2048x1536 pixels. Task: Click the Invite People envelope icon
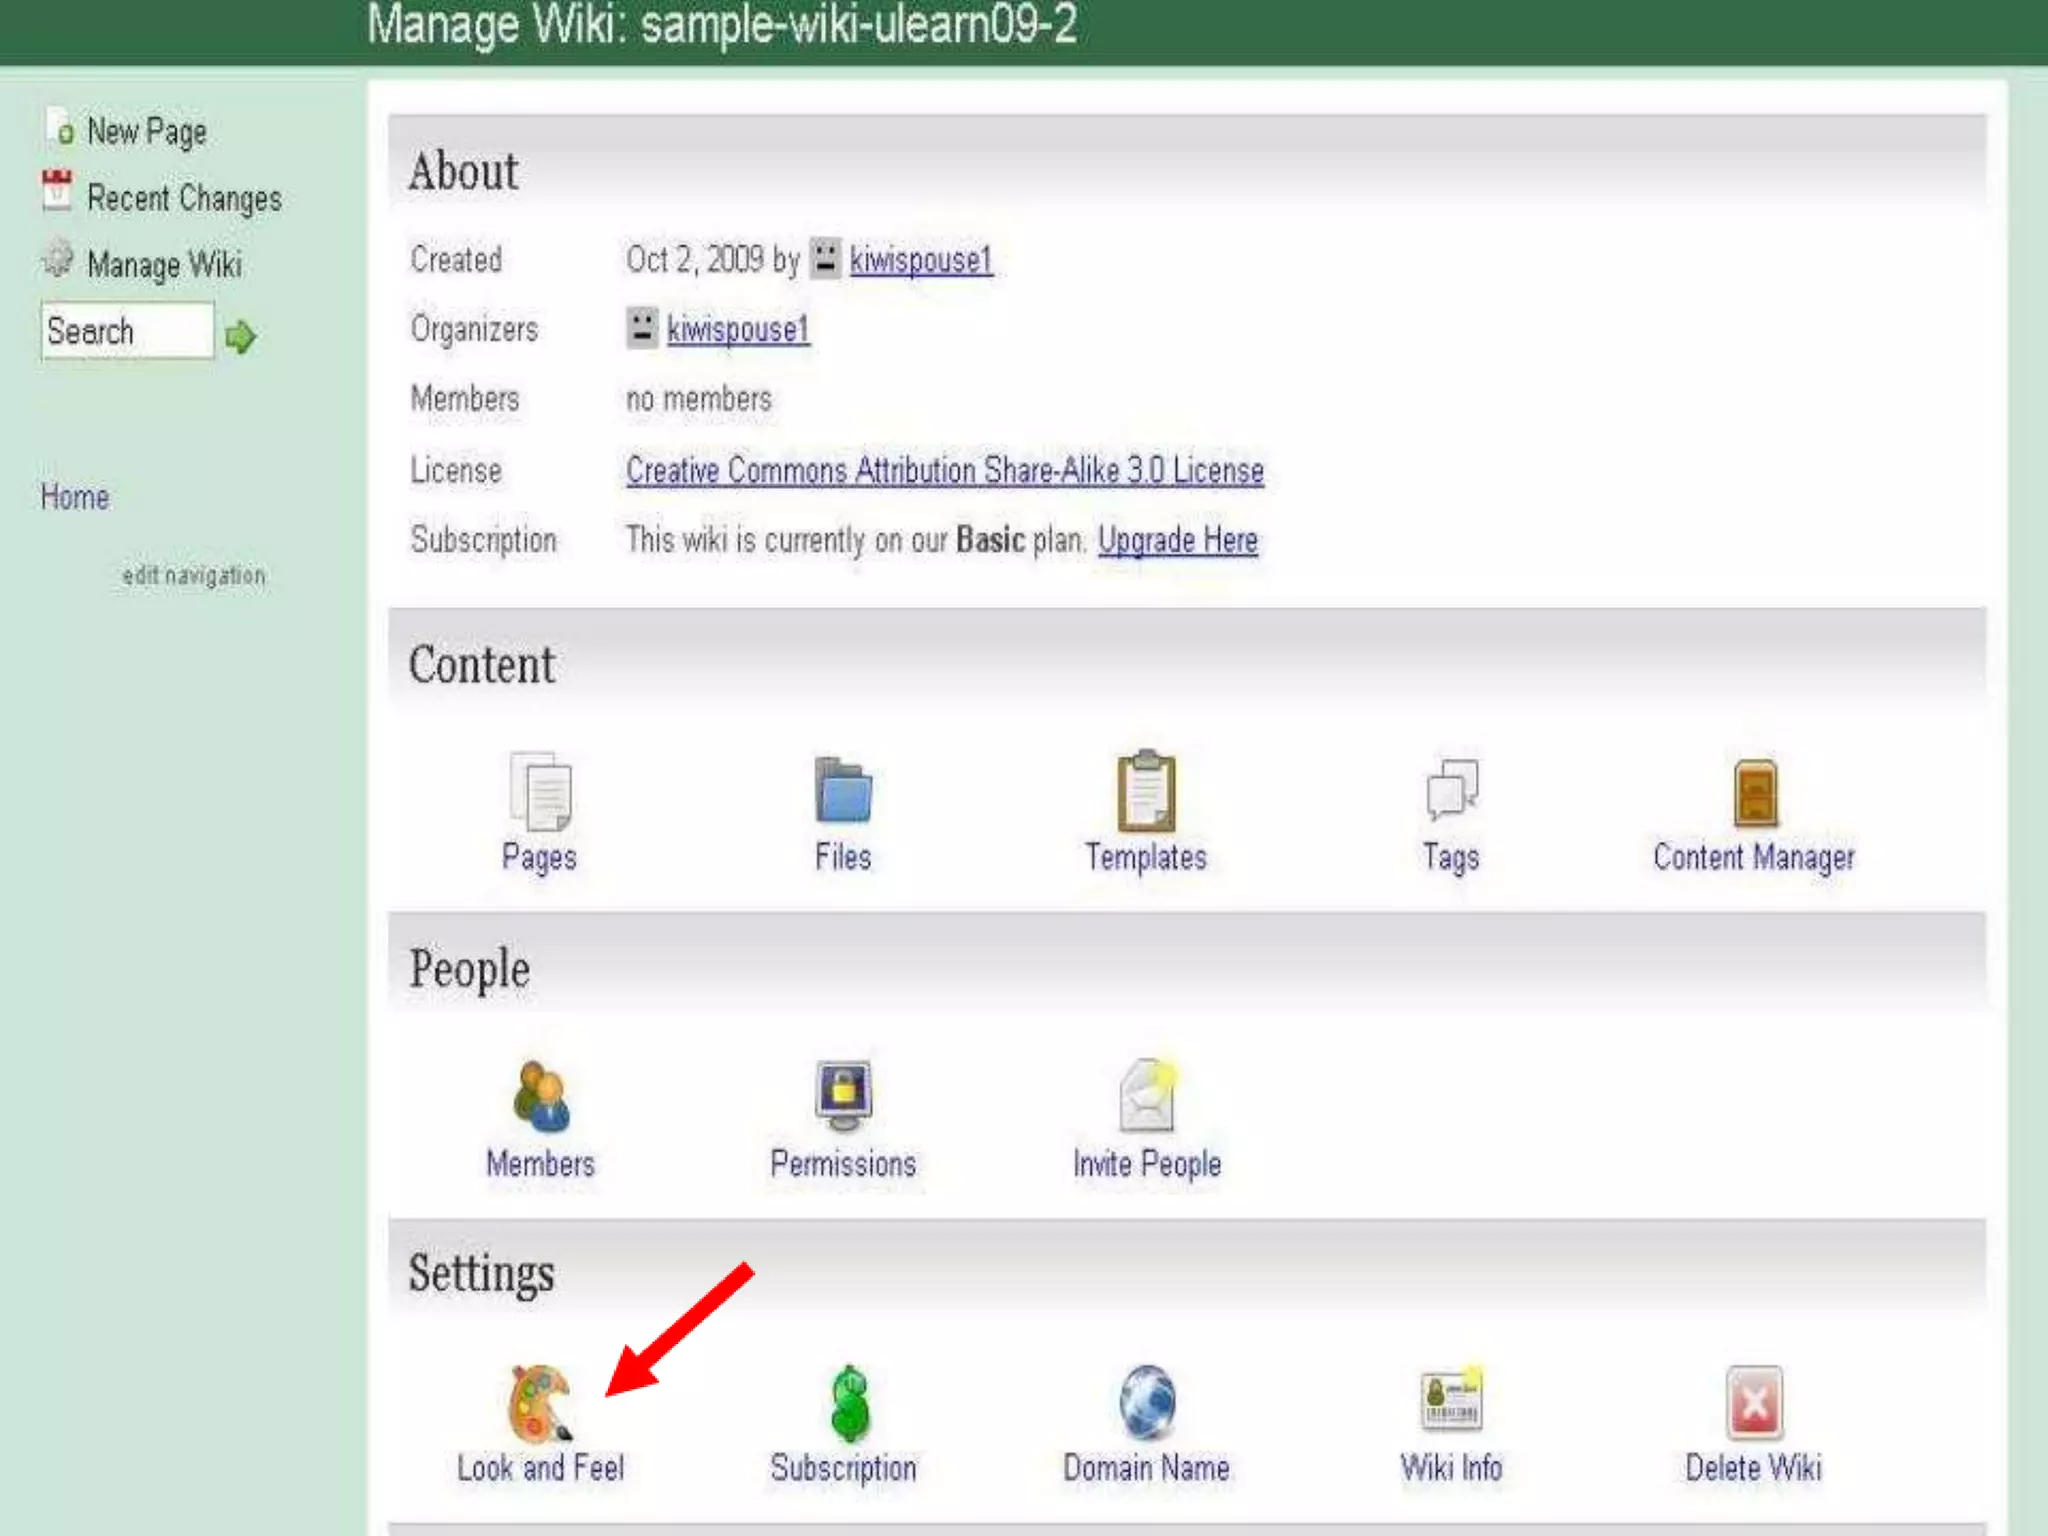1146,1095
